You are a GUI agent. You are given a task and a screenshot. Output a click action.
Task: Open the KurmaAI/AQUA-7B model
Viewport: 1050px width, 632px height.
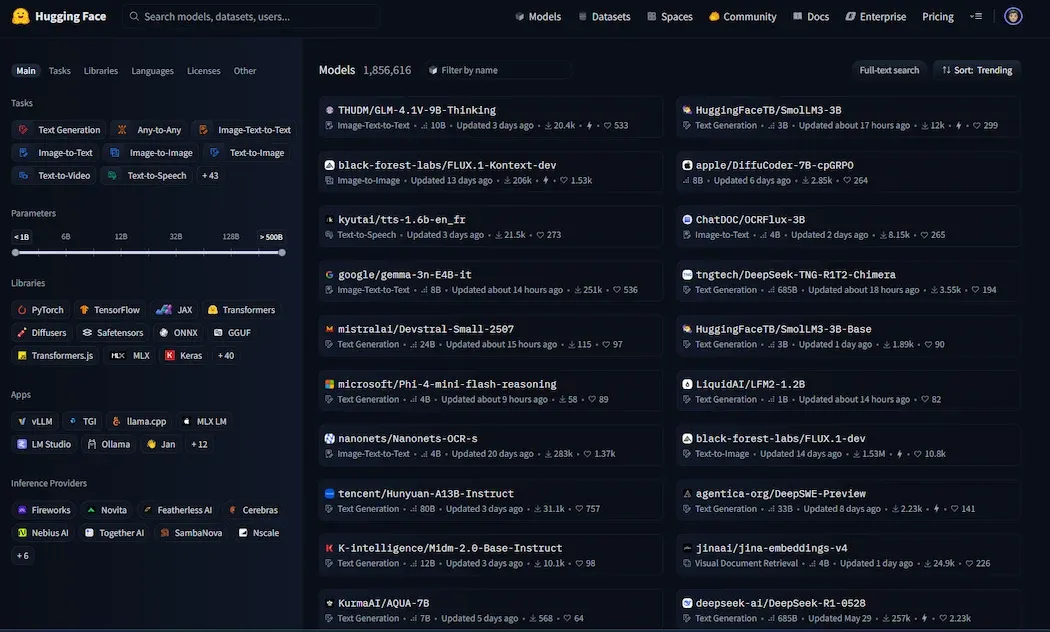coord(491,610)
